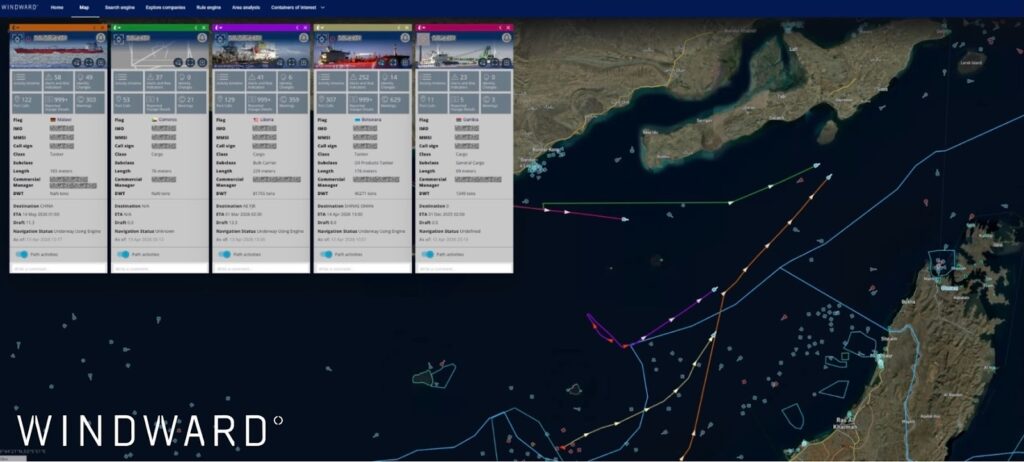Close the Liberia-flagged vessel card
1024x462 pixels.
coord(306,27)
